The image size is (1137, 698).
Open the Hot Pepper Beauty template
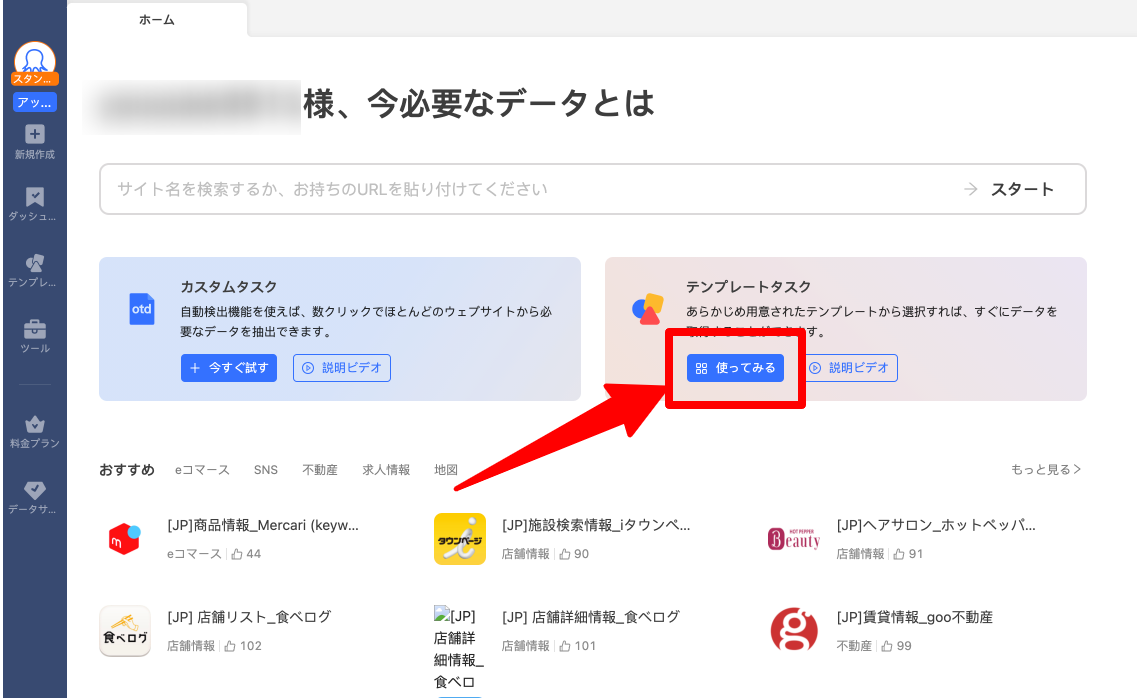pyautogui.click(x=794, y=539)
